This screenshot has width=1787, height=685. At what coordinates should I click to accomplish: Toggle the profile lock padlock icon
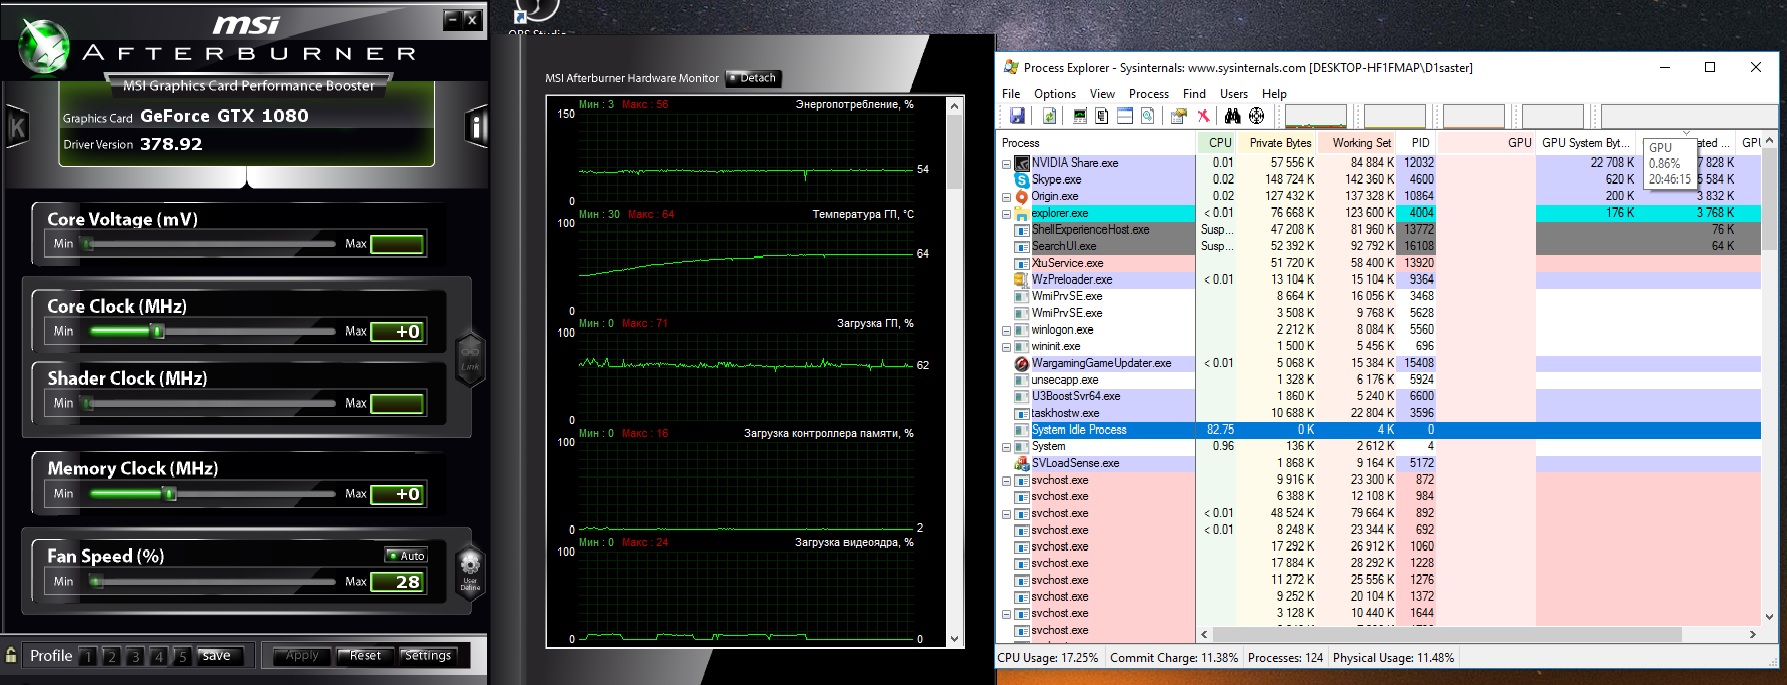11,655
